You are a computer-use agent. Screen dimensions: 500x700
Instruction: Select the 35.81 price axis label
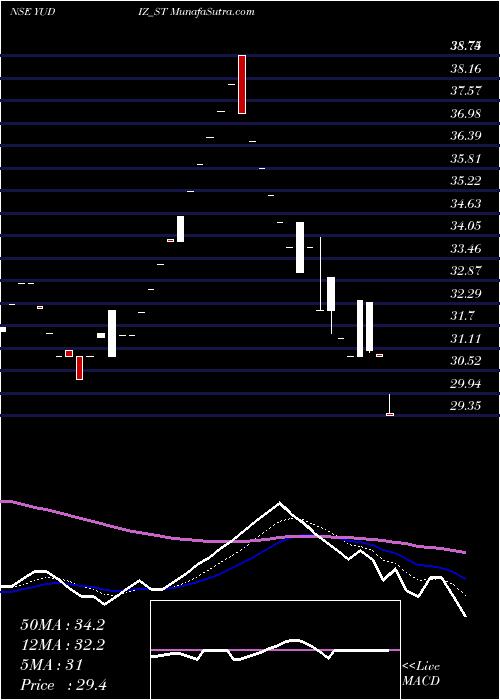[465, 159]
